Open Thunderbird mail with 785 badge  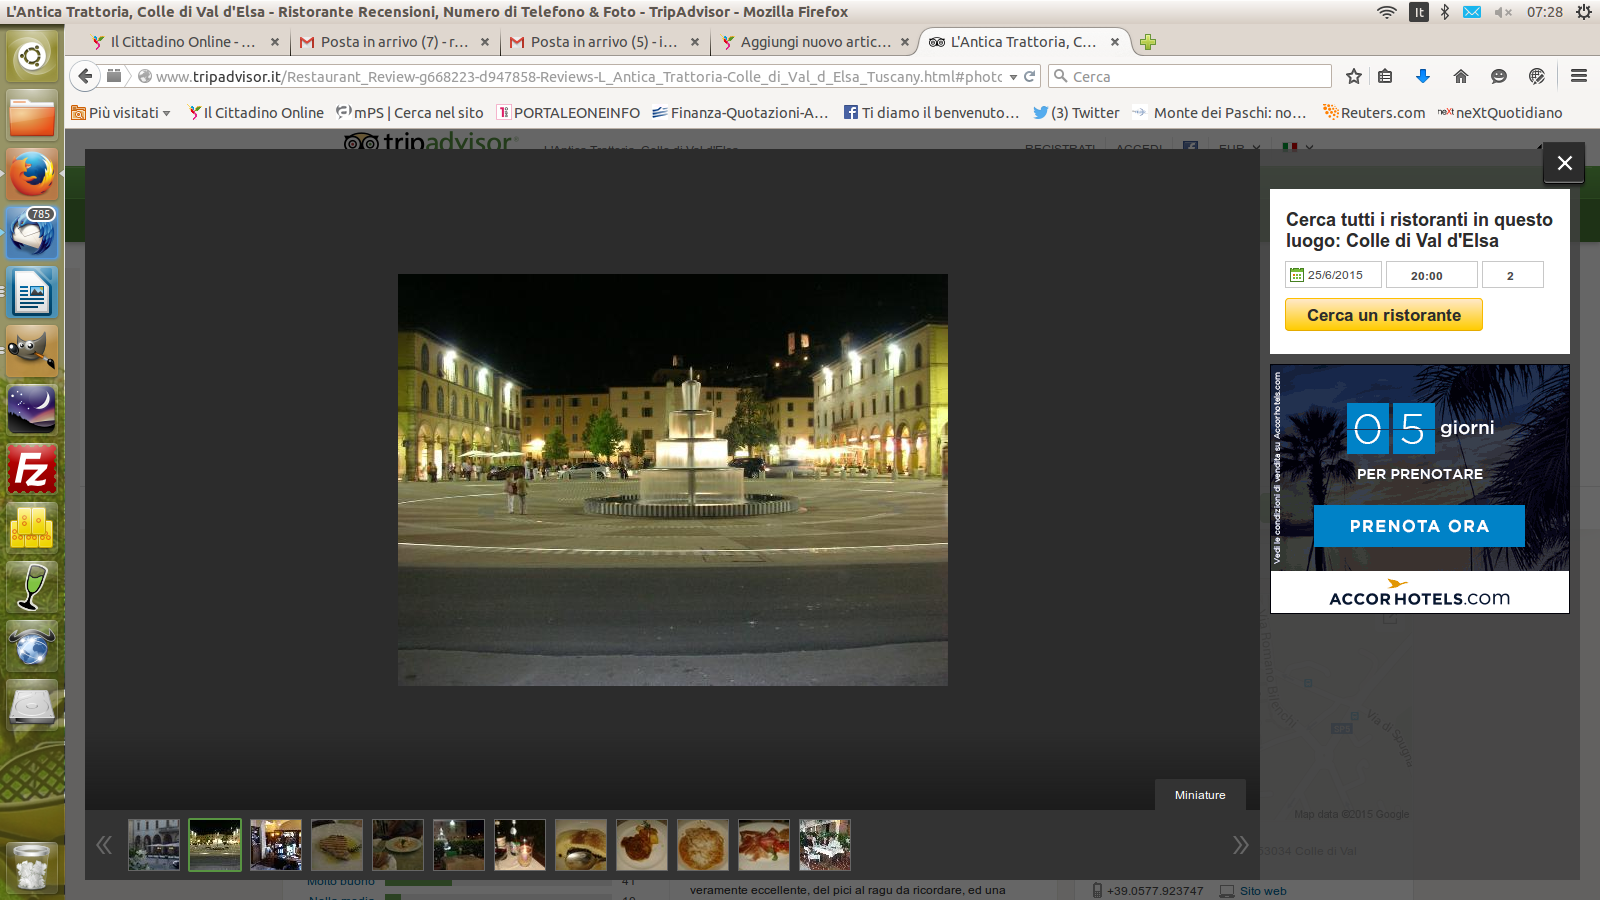(32, 233)
